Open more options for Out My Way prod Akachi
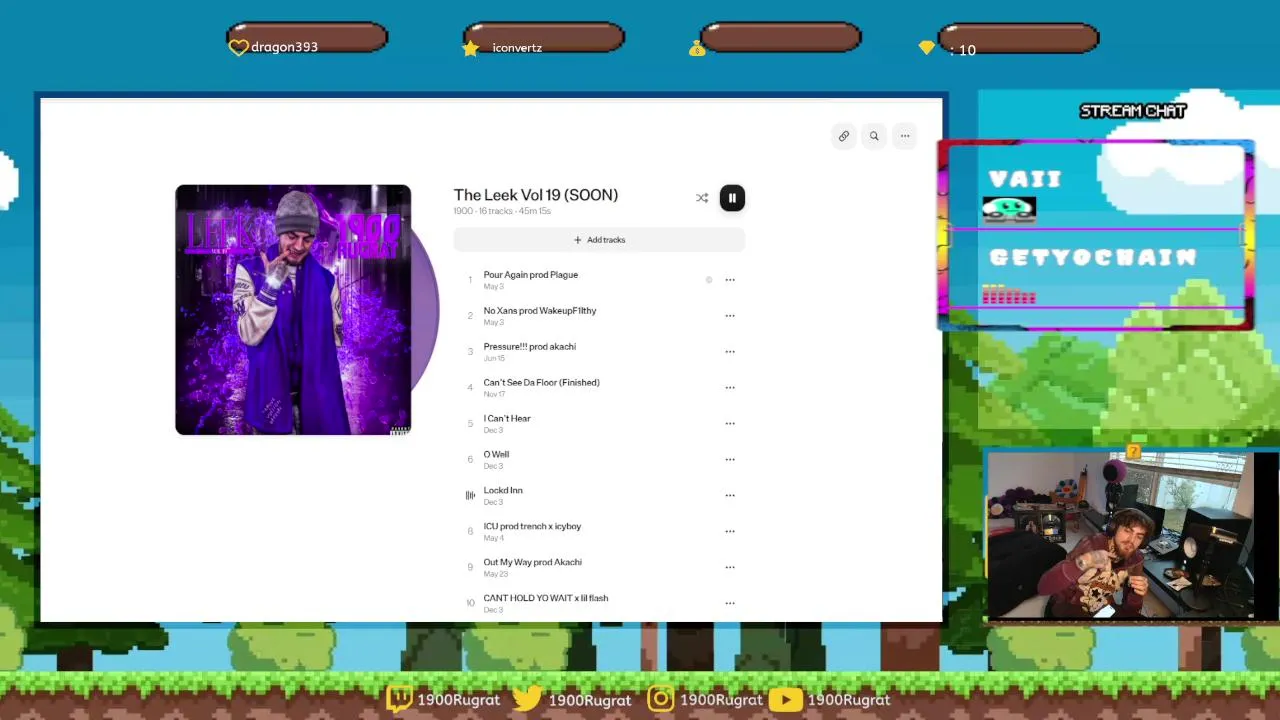This screenshot has height=720, width=1280. point(730,568)
